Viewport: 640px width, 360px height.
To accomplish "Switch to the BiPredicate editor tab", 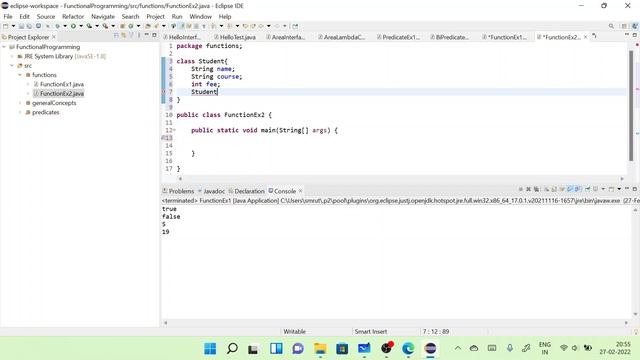I will pyautogui.click(x=449, y=37).
